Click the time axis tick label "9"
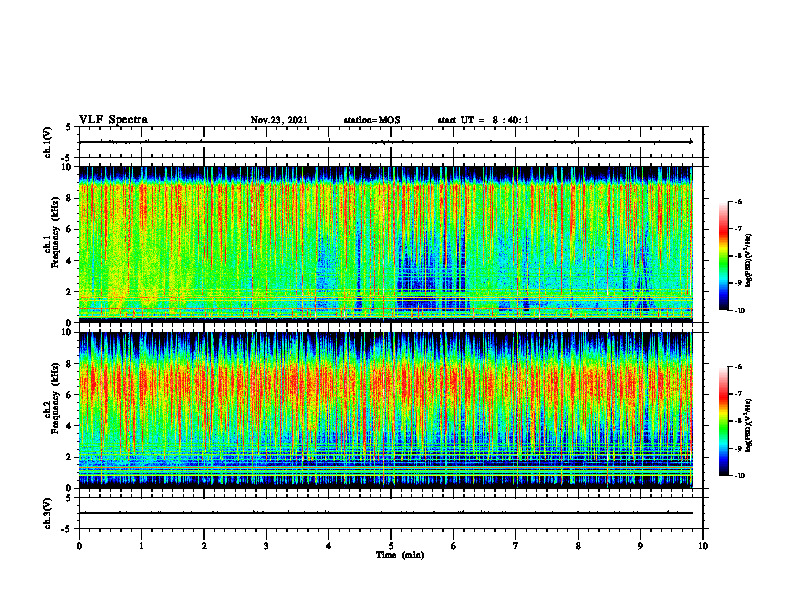This screenshot has width=792, height=612. click(x=640, y=546)
